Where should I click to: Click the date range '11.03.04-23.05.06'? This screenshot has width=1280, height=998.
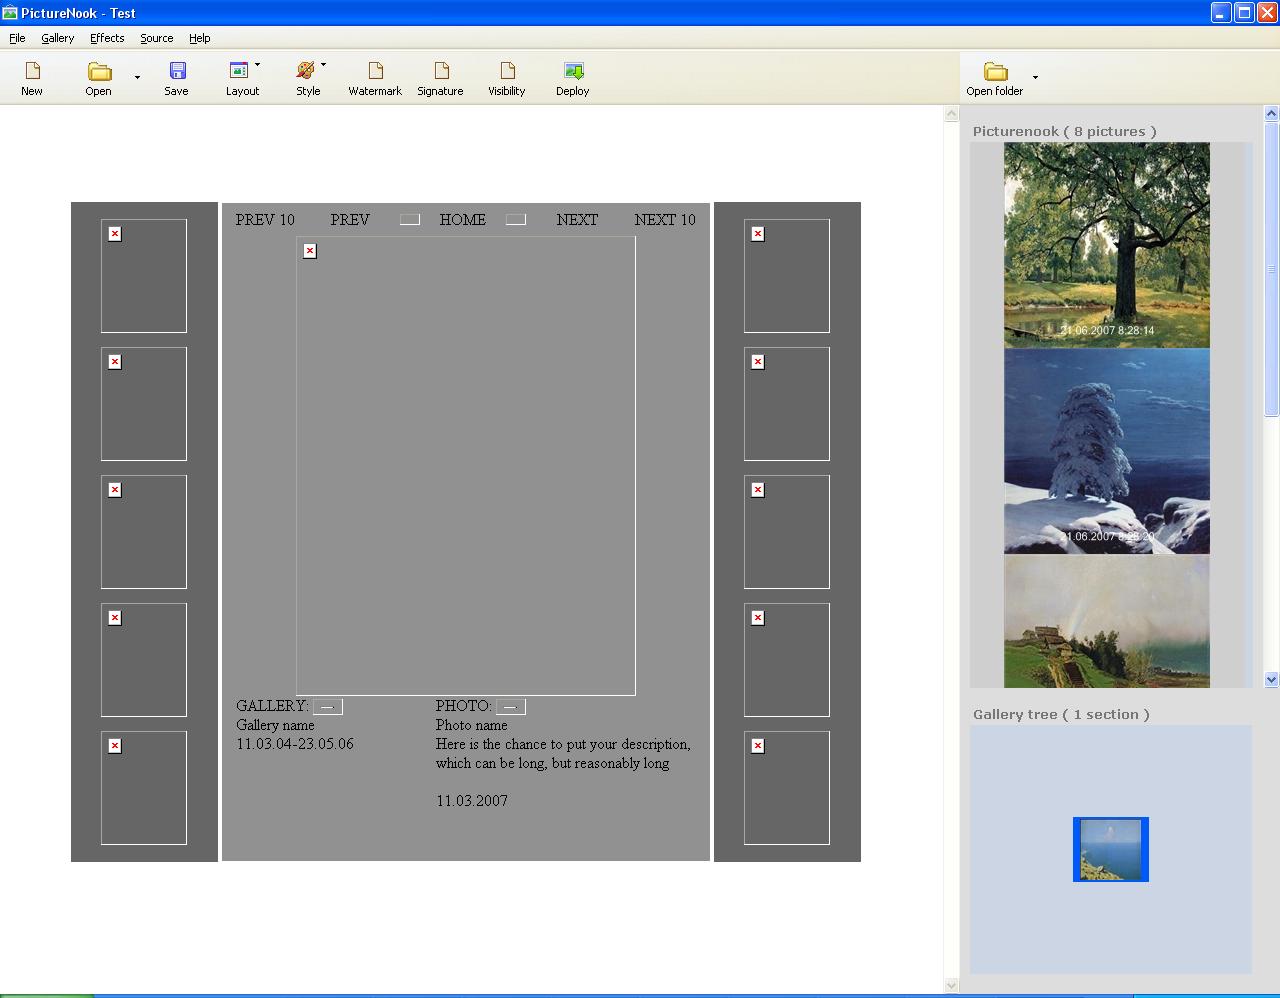[295, 744]
